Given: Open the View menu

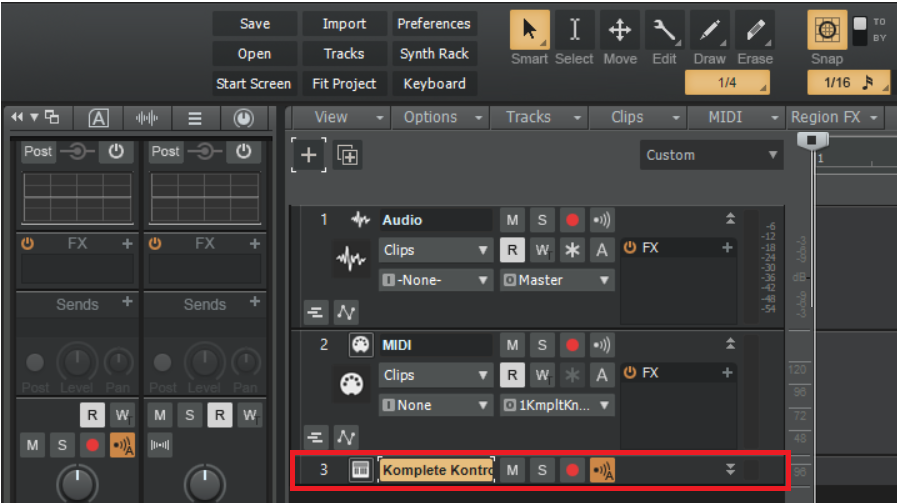Looking at the screenshot, I should (x=343, y=117).
